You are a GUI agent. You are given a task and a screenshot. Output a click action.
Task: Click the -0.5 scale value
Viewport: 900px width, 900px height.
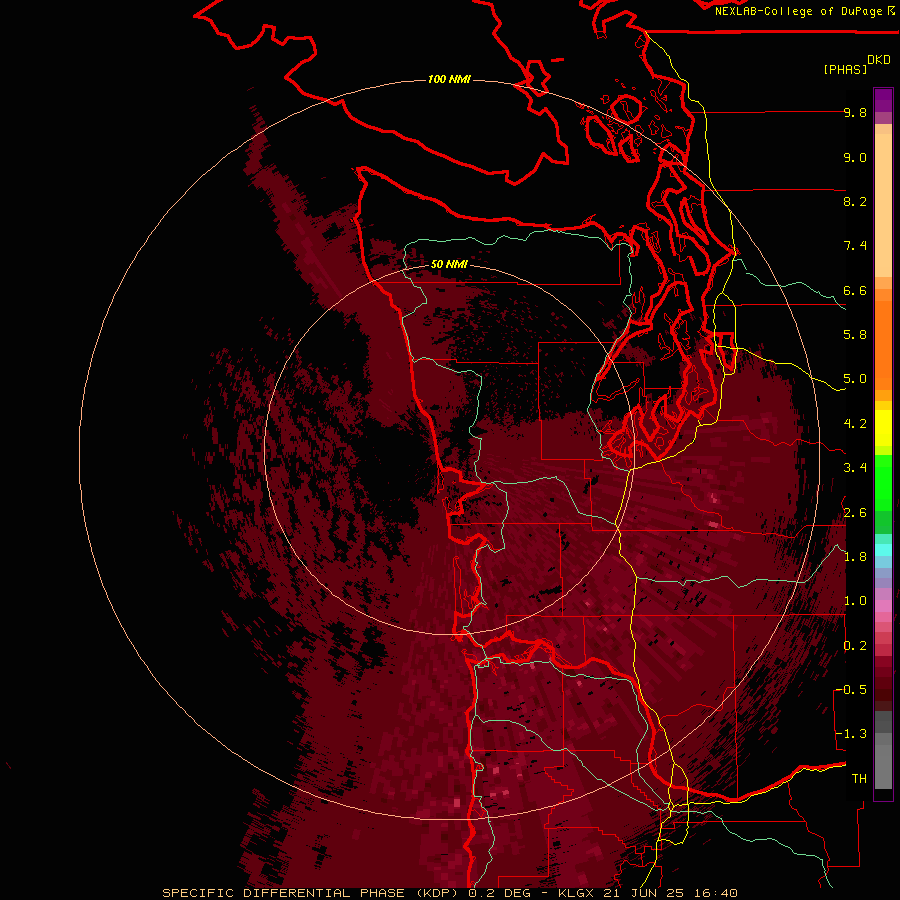pos(851,690)
